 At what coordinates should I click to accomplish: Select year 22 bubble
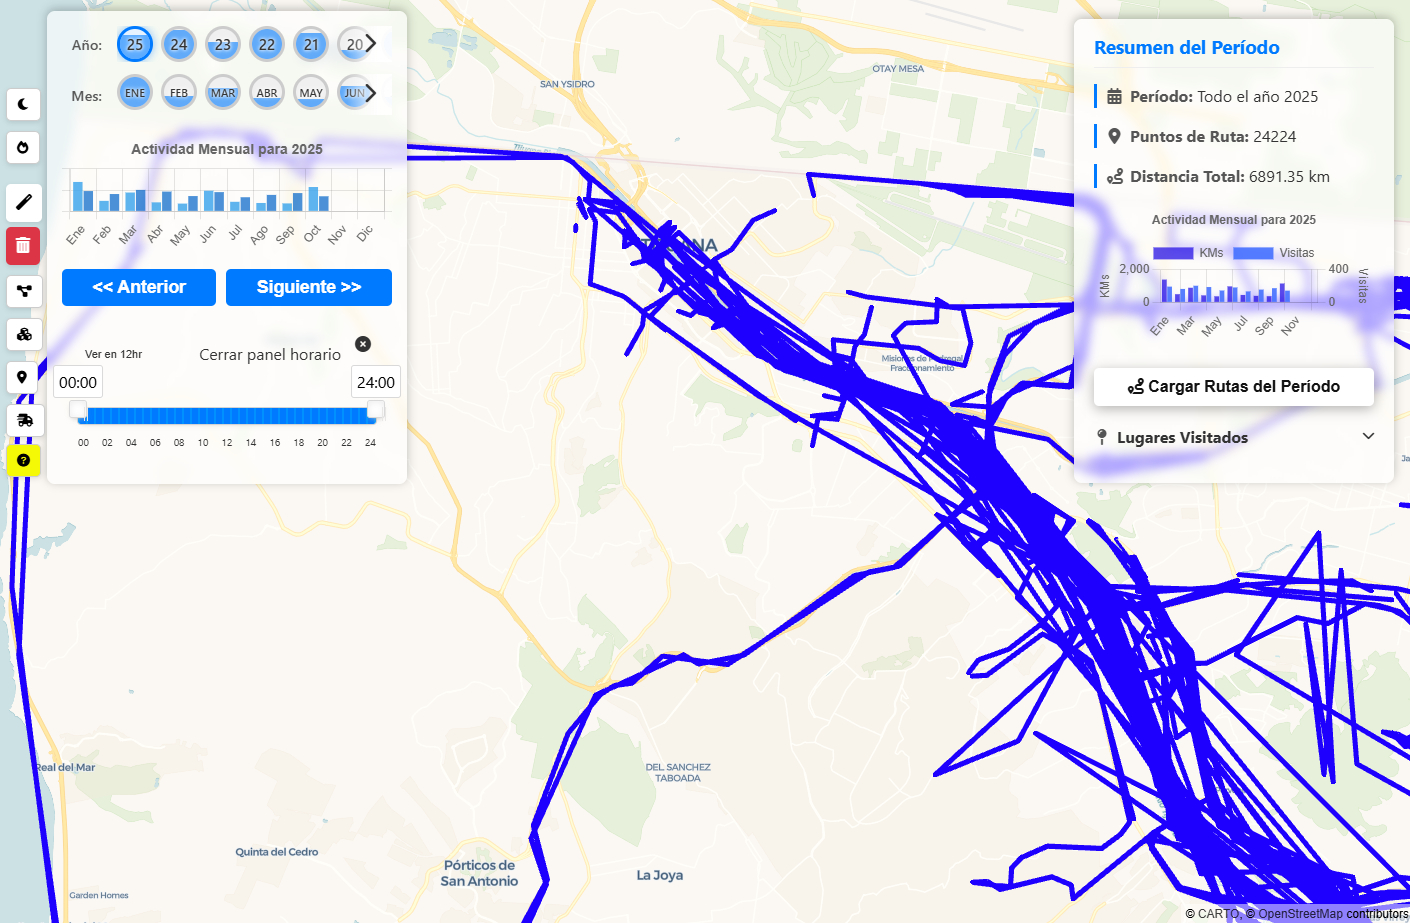[x=267, y=44]
